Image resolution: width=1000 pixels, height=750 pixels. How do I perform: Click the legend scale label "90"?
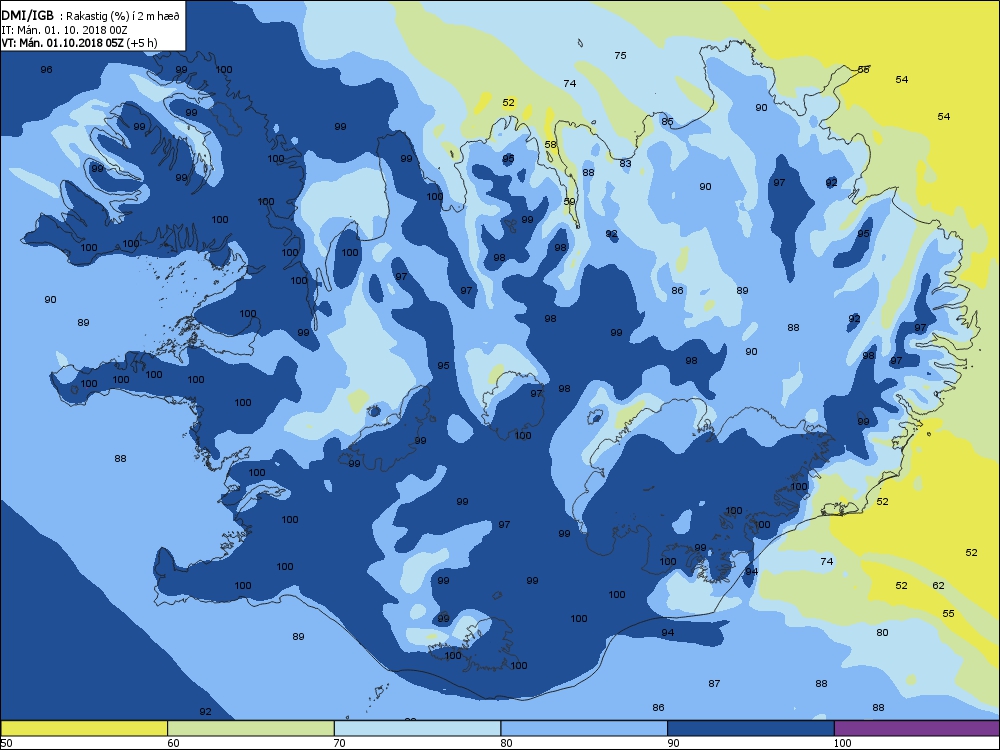[673, 742]
